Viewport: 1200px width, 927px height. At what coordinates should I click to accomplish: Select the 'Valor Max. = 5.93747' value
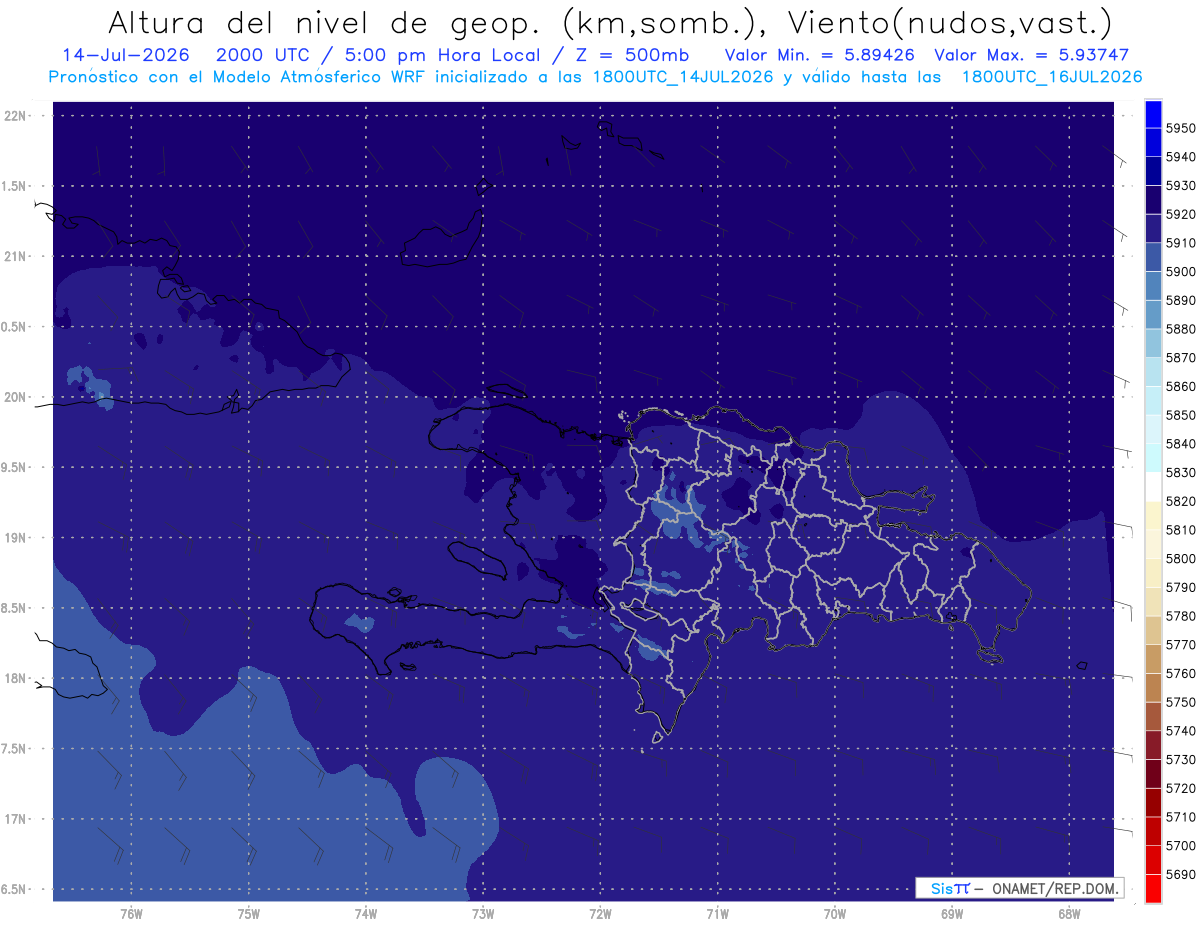coord(1032,55)
